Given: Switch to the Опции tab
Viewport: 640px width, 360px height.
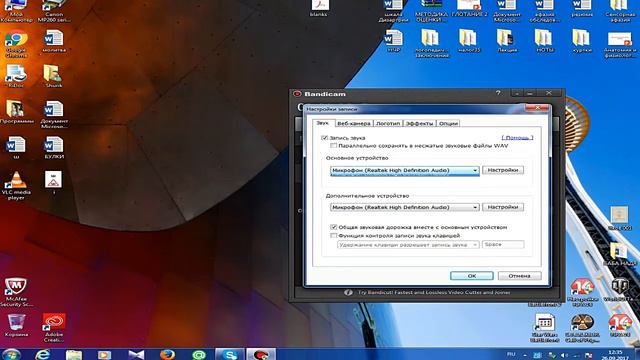Looking at the screenshot, I should pyautogui.click(x=448, y=123).
